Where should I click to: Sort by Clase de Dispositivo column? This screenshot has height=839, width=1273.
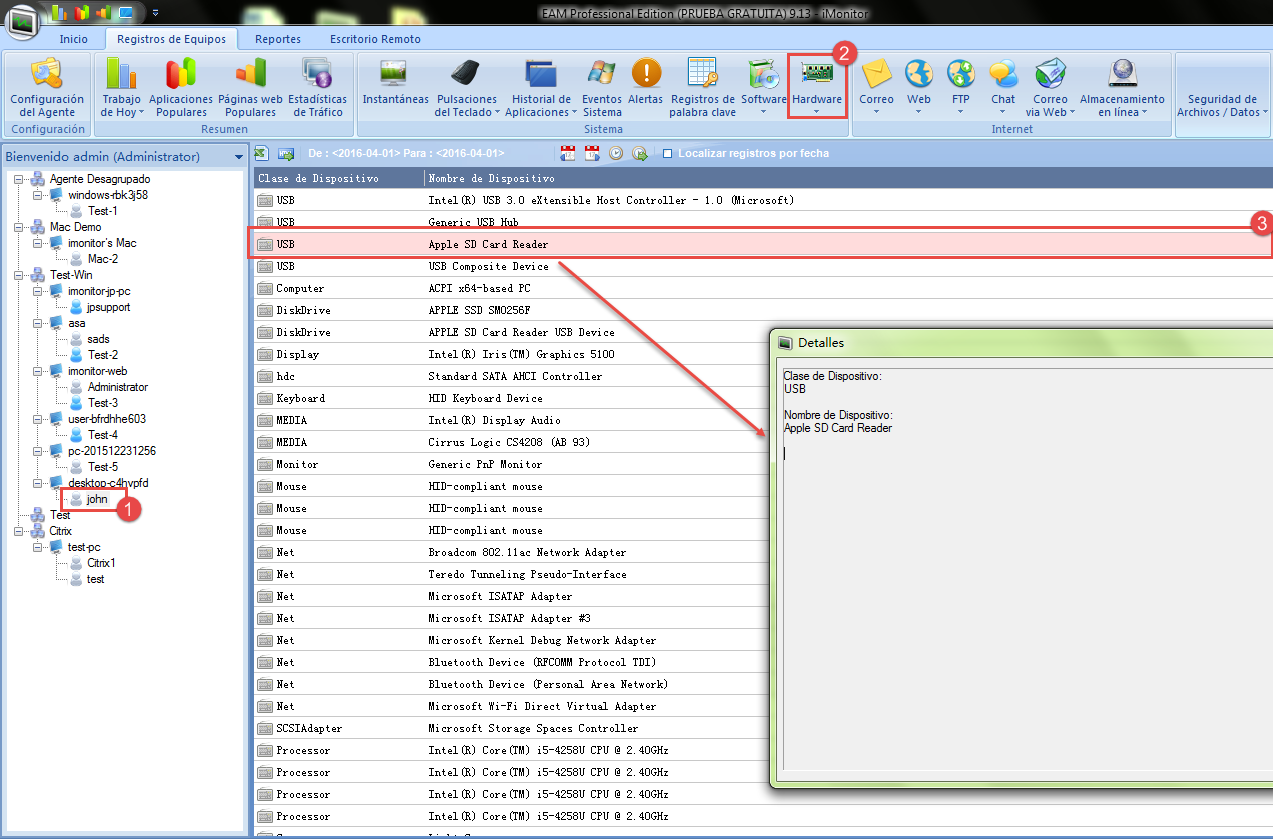click(338, 178)
